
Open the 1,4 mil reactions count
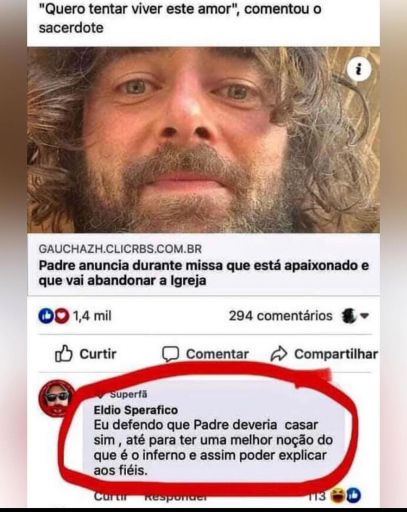coord(92,316)
